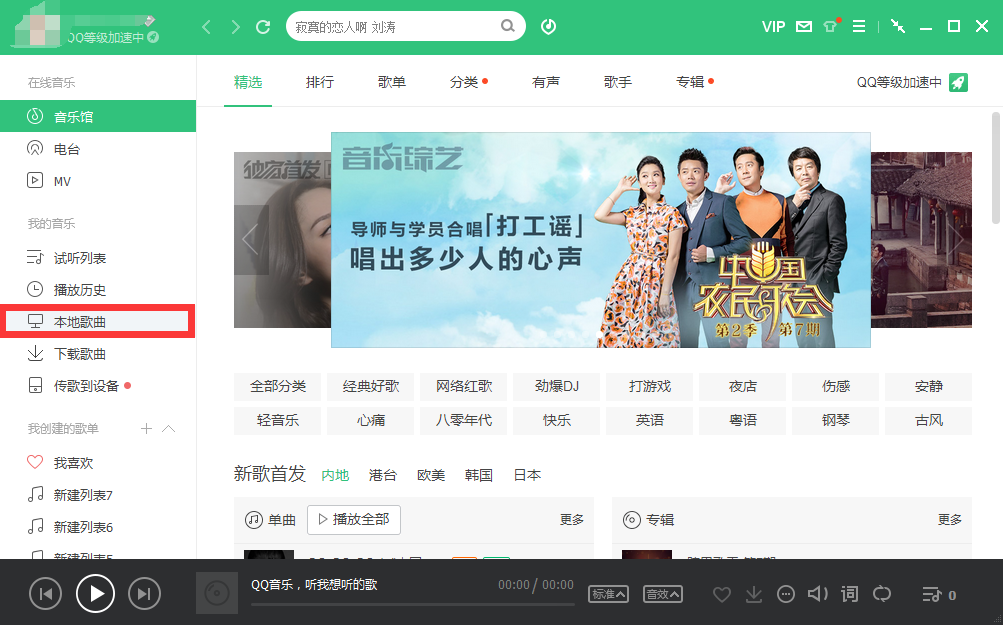Show the previous banner slide
Image resolution: width=1003 pixels, height=625 pixels.
(x=251, y=240)
